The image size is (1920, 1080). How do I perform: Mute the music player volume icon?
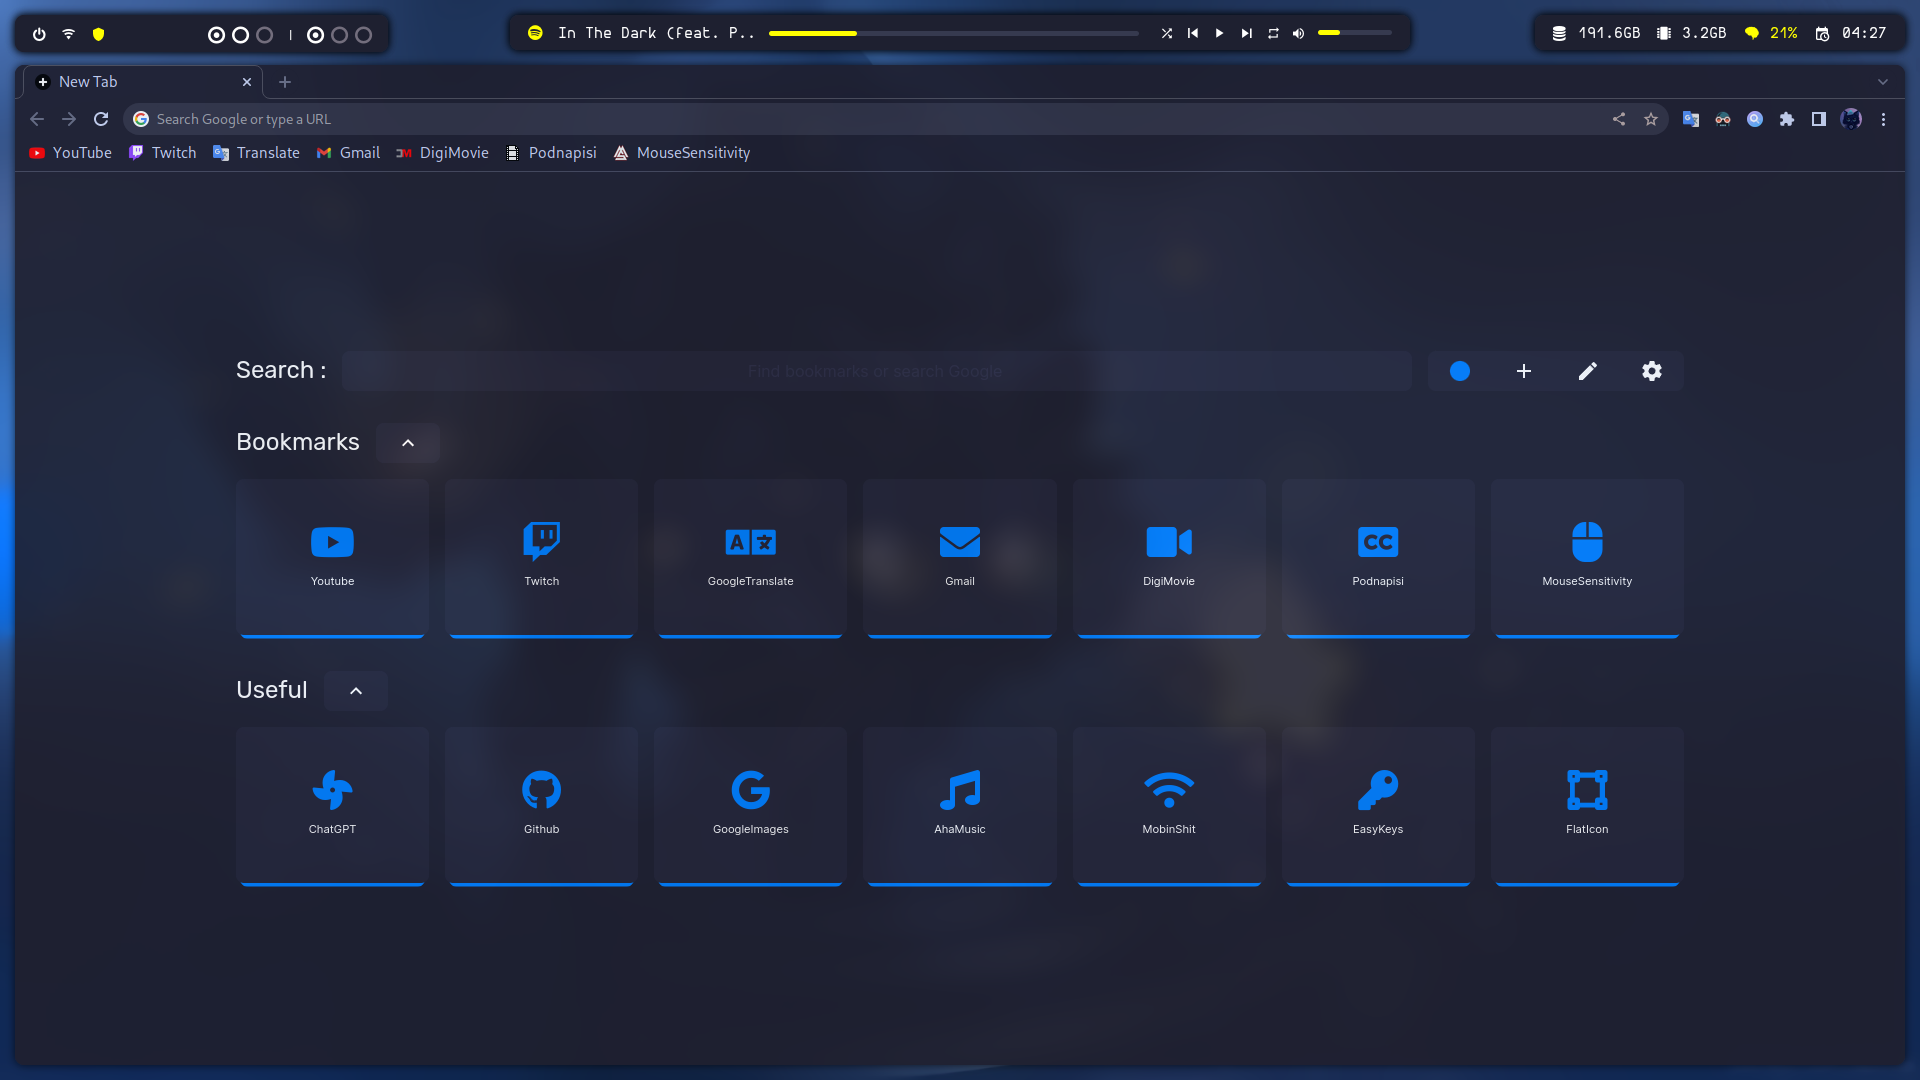pyautogui.click(x=1298, y=33)
